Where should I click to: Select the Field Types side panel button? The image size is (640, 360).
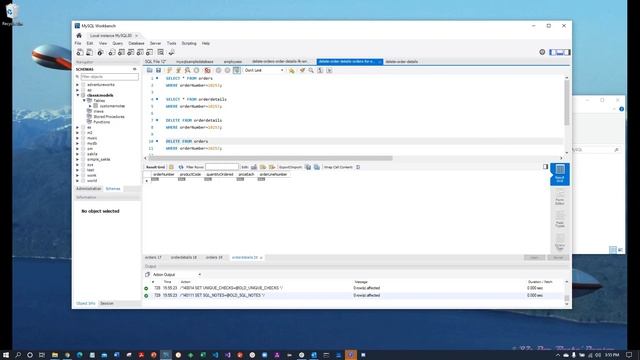click(560, 220)
